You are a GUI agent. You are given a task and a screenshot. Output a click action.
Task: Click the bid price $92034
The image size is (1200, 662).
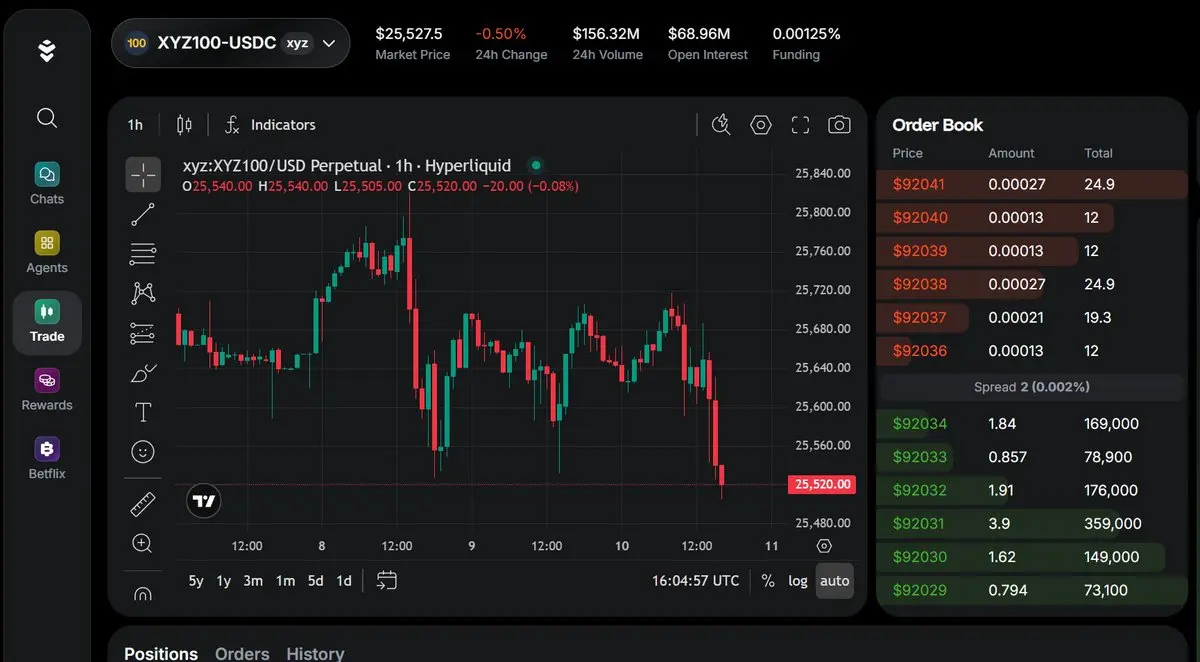pos(919,424)
